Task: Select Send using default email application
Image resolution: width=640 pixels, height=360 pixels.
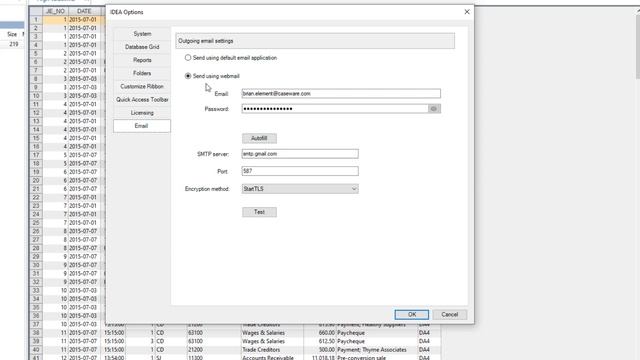Action: point(188,58)
